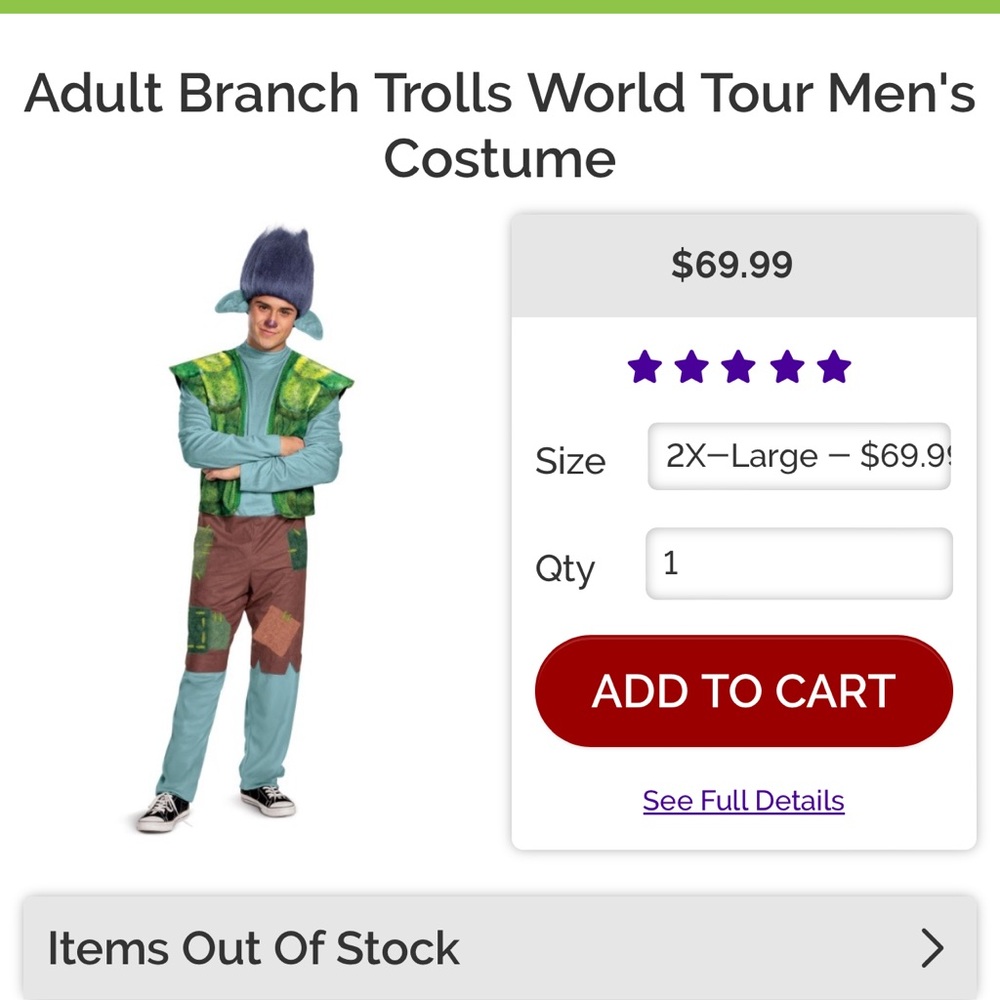Click the red cart icon button area

[742, 690]
